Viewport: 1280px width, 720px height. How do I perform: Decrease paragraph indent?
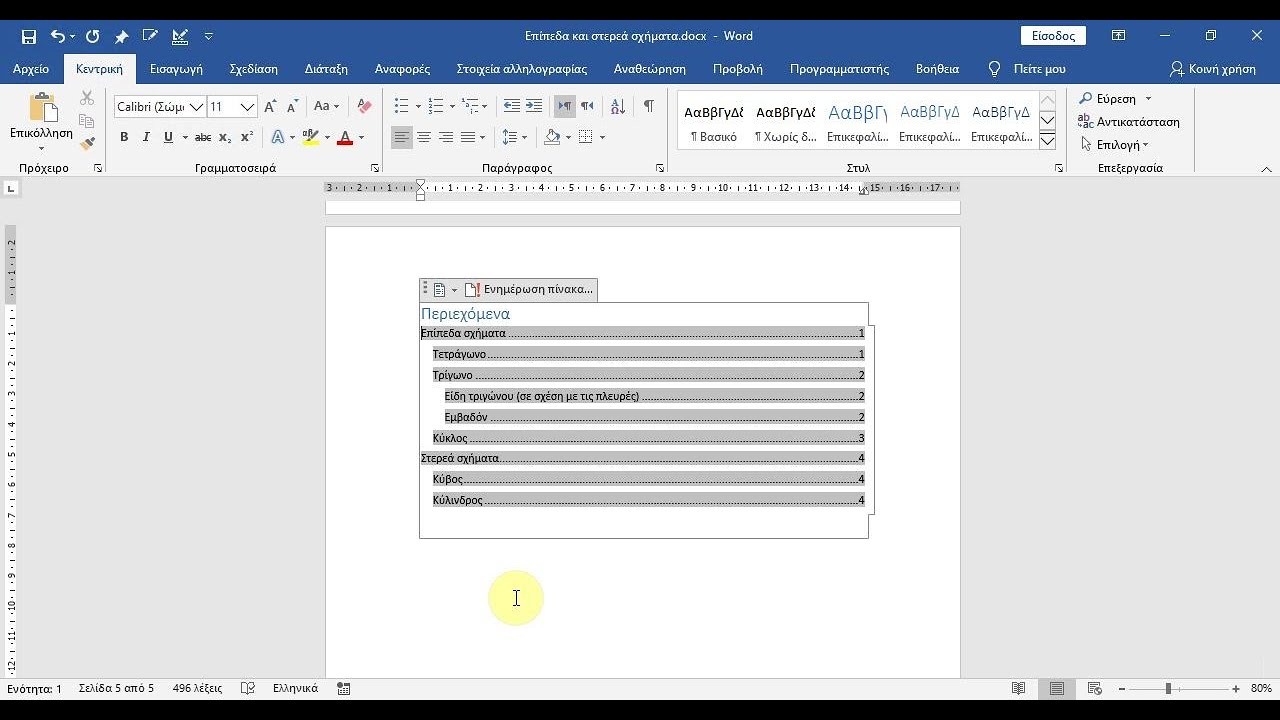tap(512, 106)
